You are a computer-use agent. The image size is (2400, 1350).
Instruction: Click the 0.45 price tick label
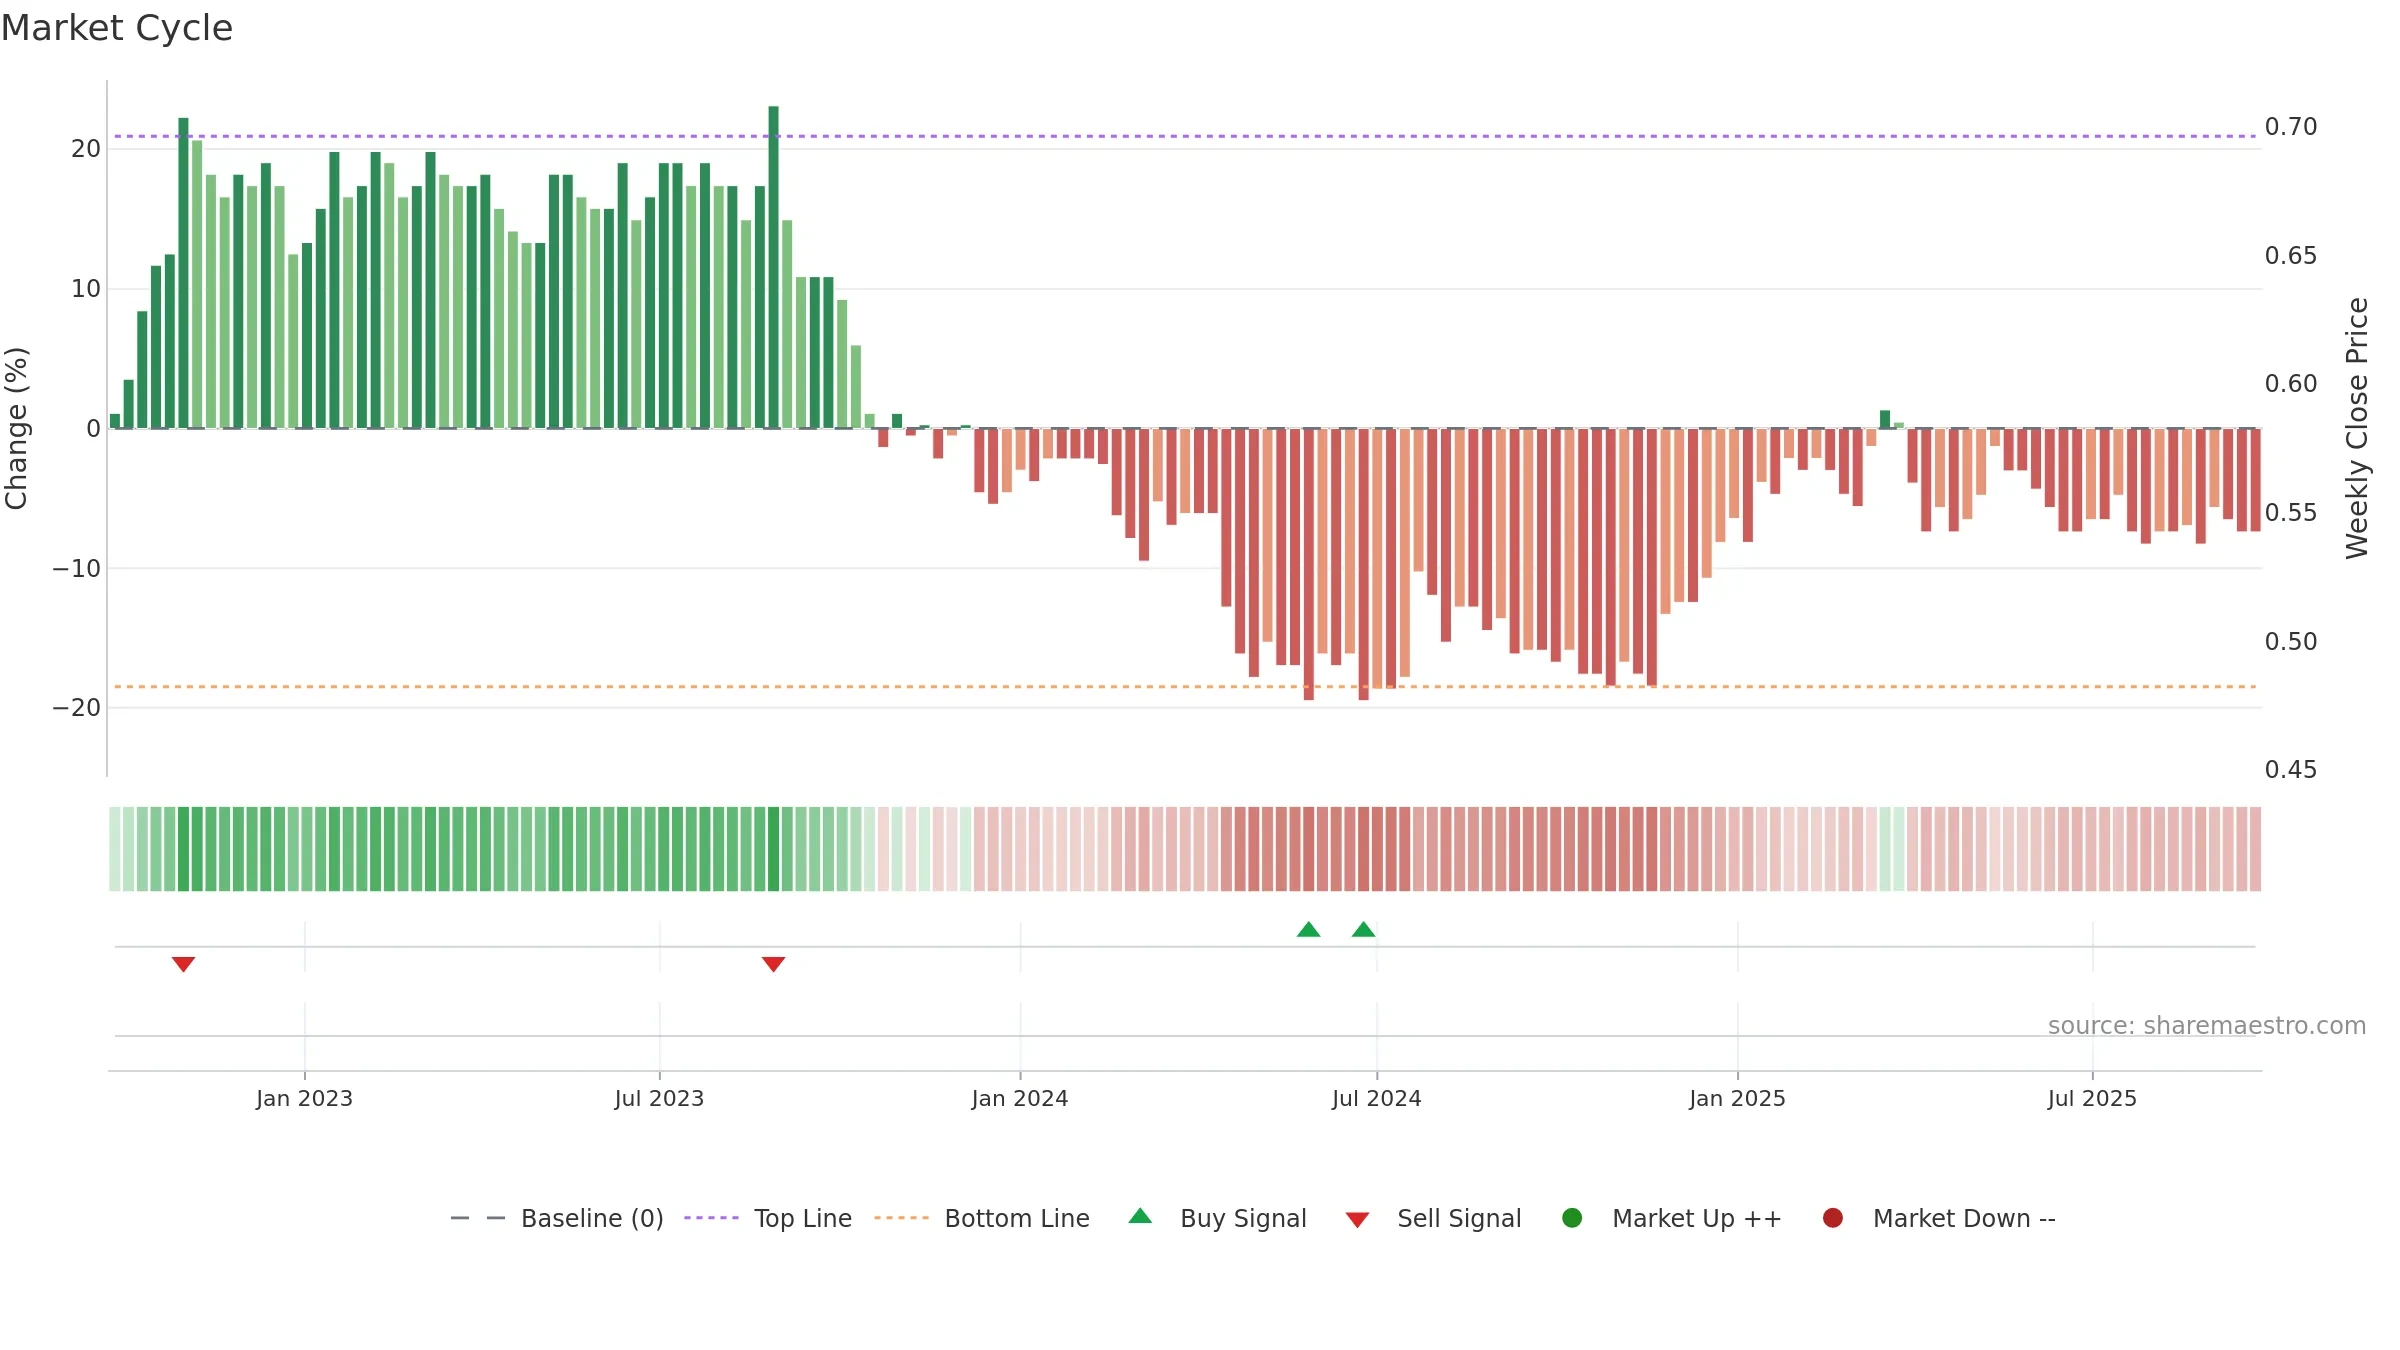tap(2291, 770)
